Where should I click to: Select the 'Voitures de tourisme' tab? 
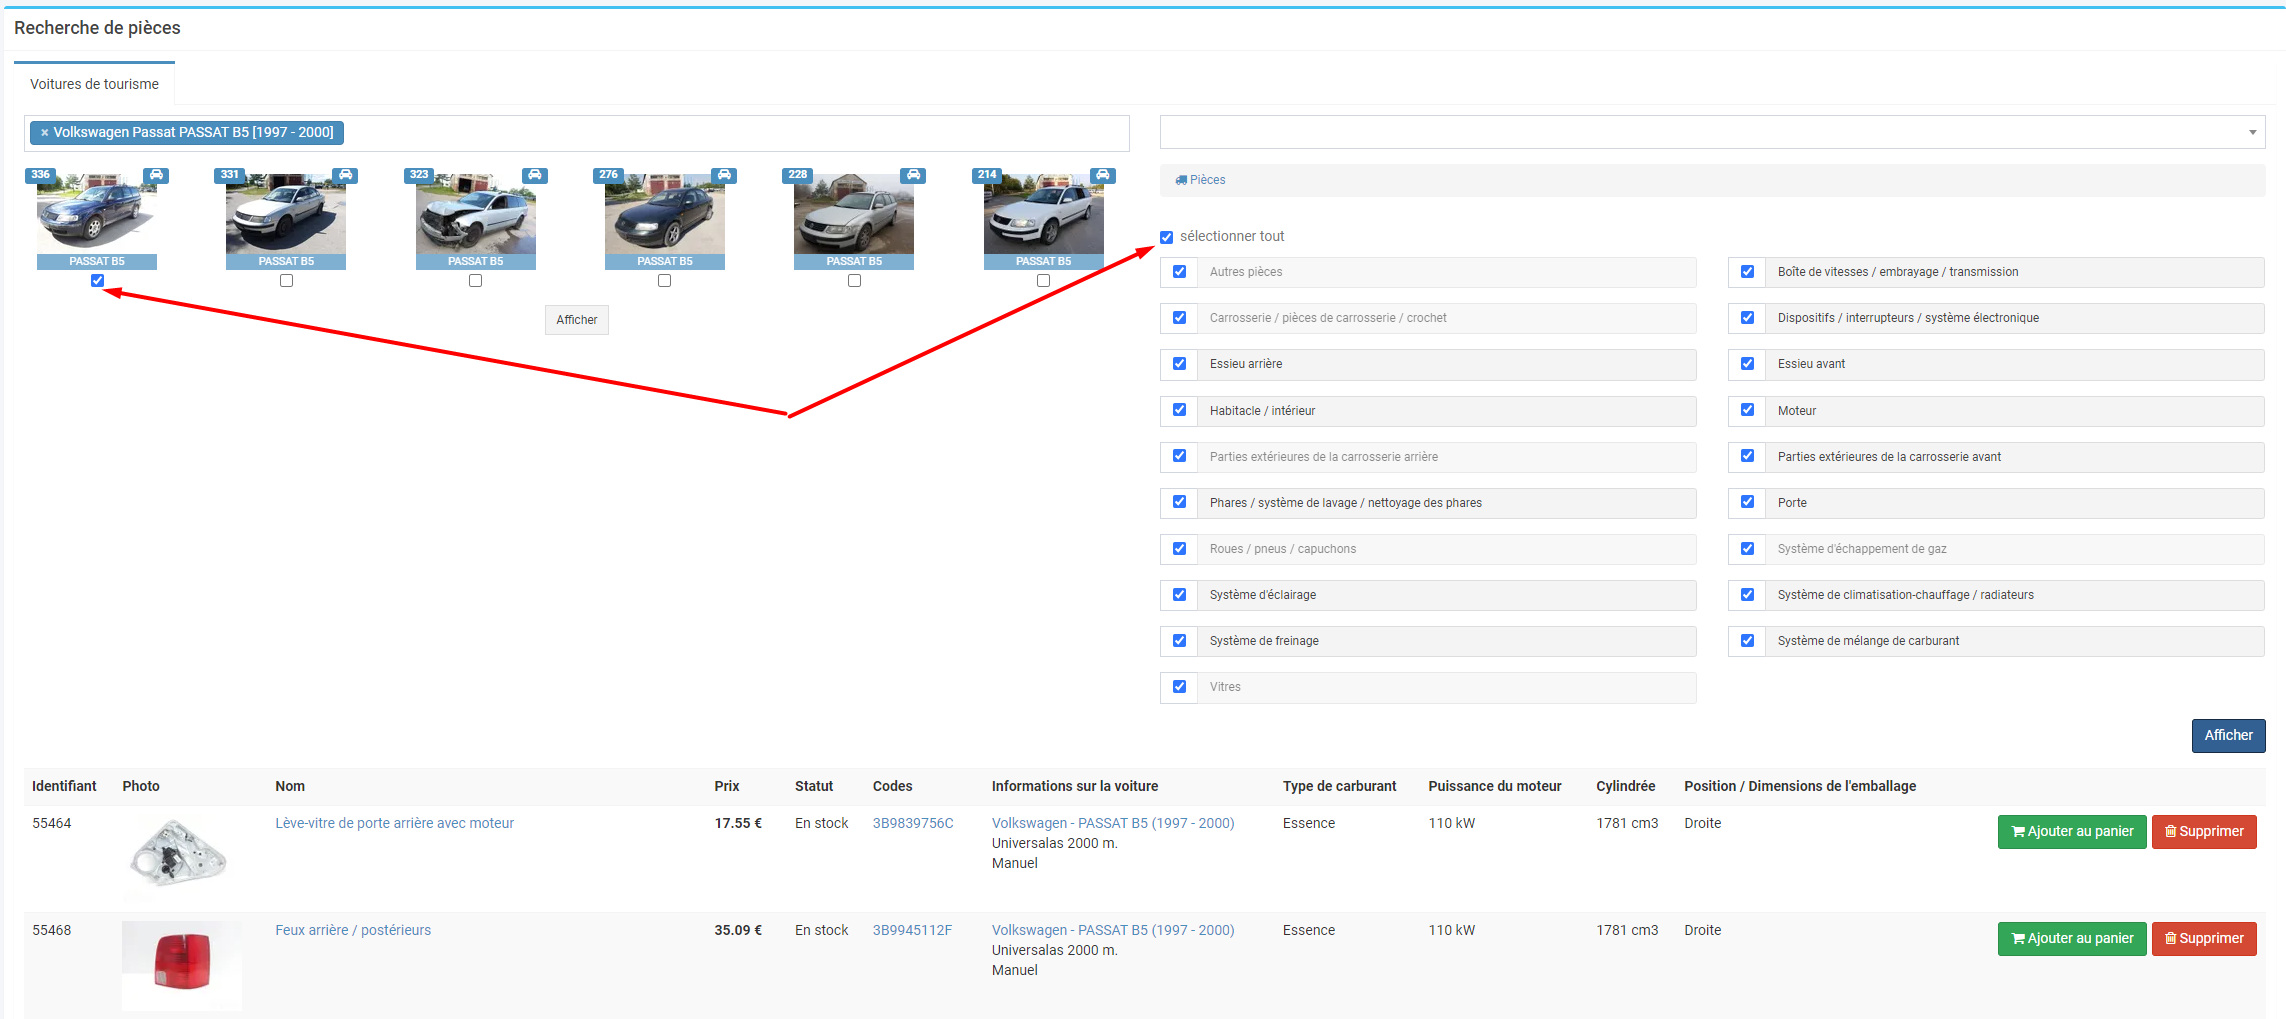click(94, 84)
